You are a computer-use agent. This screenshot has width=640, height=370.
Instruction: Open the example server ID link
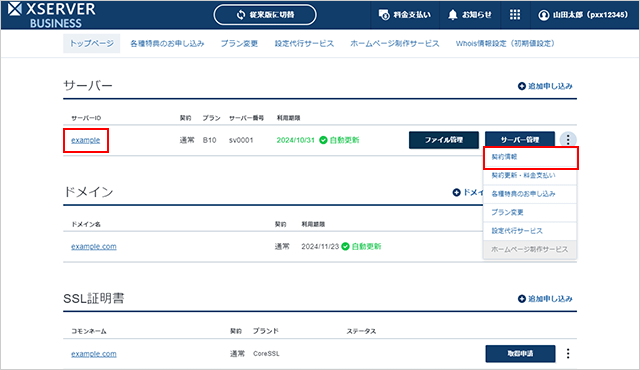point(86,140)
